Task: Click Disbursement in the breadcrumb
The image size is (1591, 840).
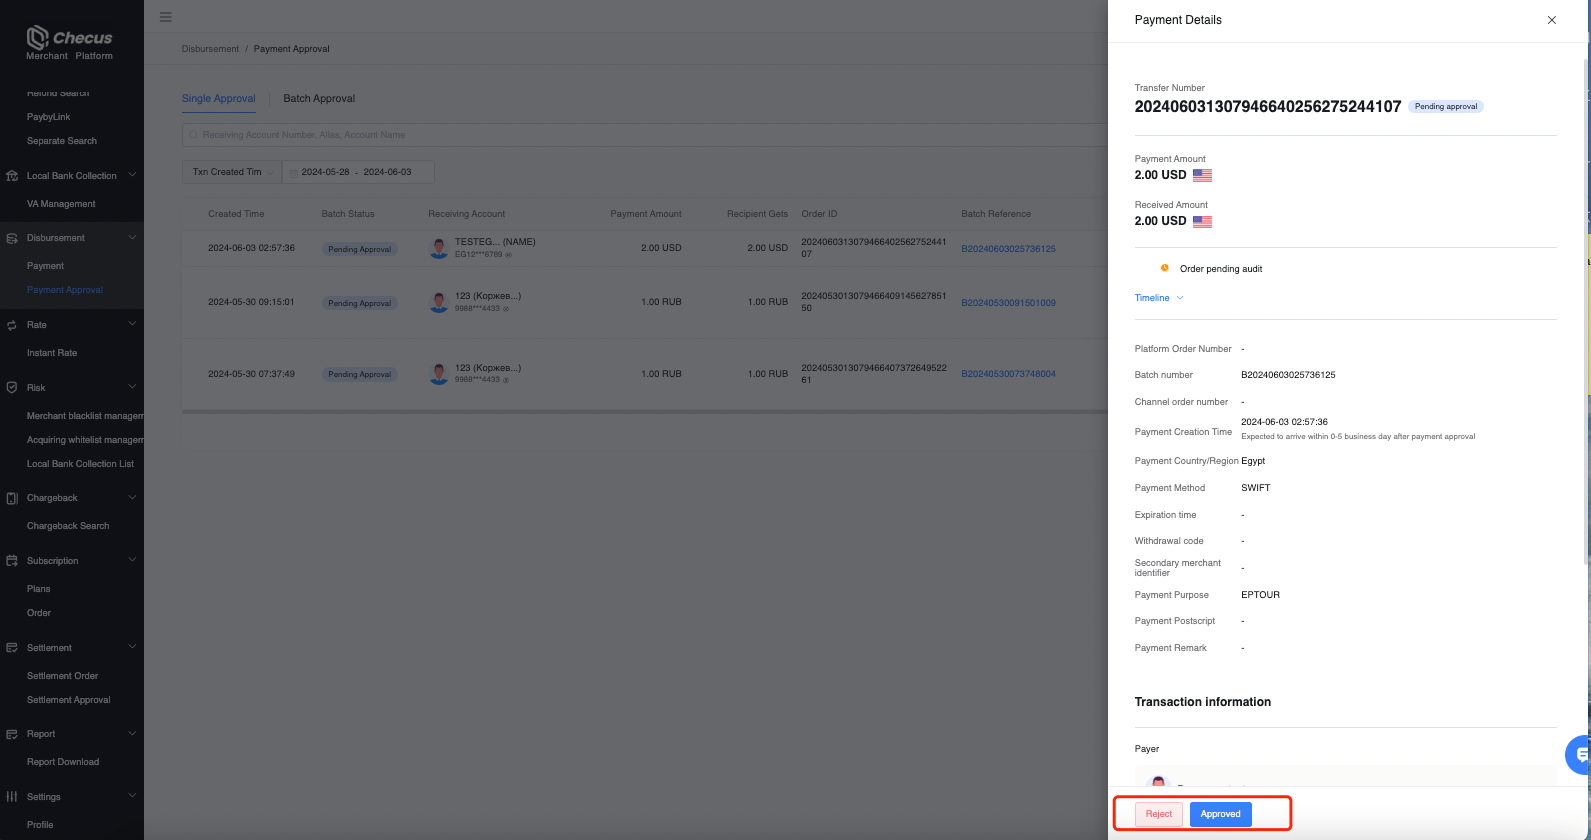Action: pyautogui.click(x=210, y=49)
